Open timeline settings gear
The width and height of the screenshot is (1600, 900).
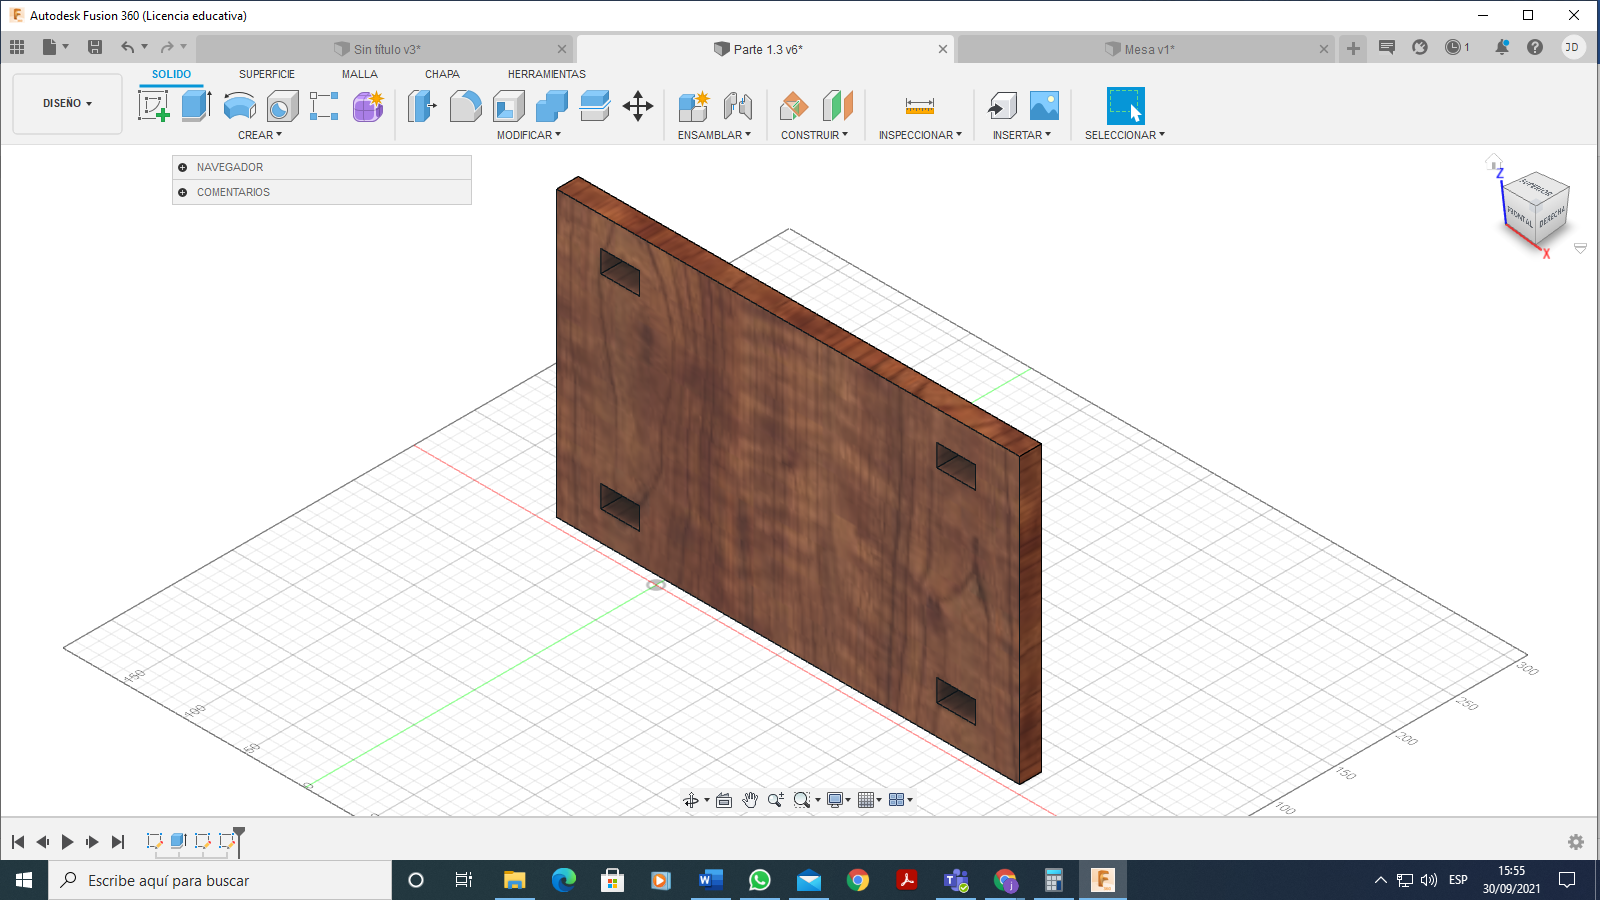pos(1576,842)
